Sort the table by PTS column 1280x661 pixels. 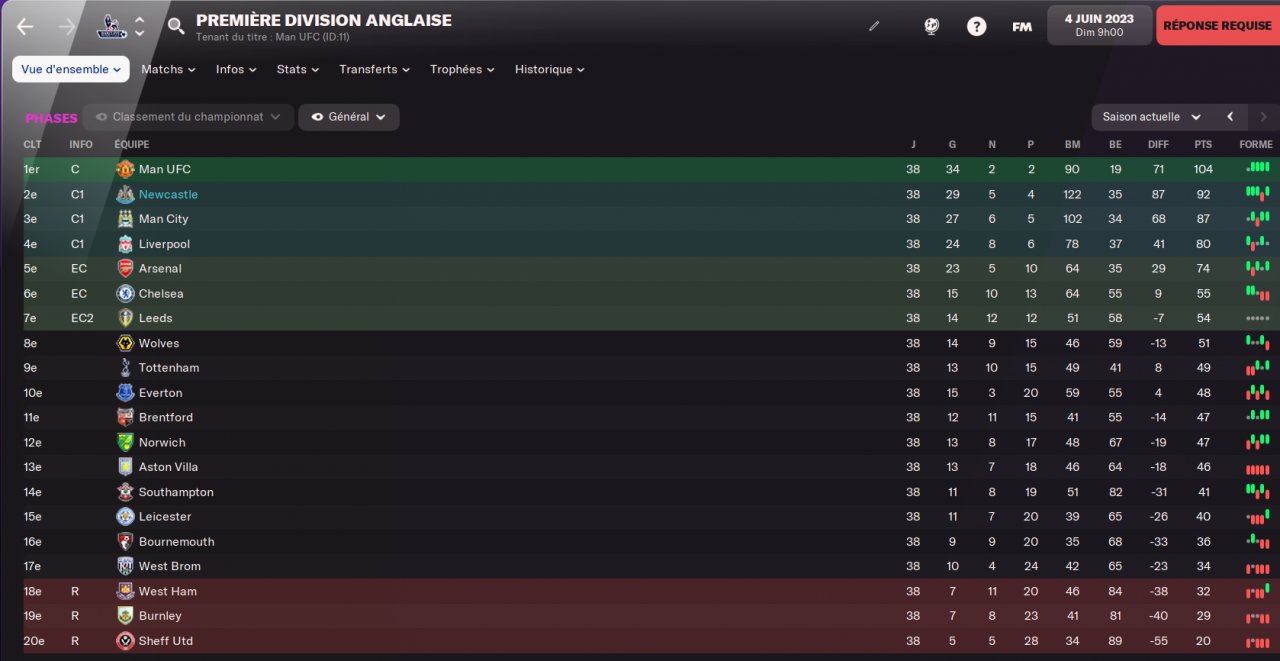(x=1203, y=144)
